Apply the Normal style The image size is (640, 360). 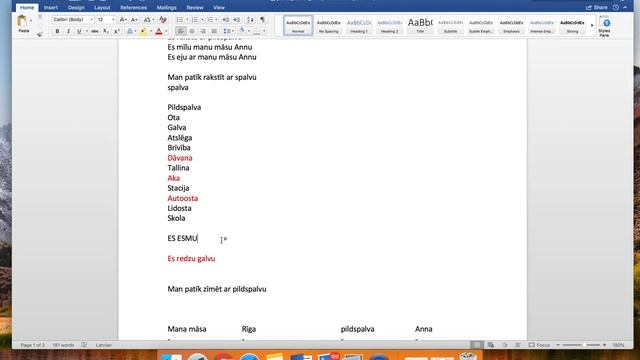point(298,25)
